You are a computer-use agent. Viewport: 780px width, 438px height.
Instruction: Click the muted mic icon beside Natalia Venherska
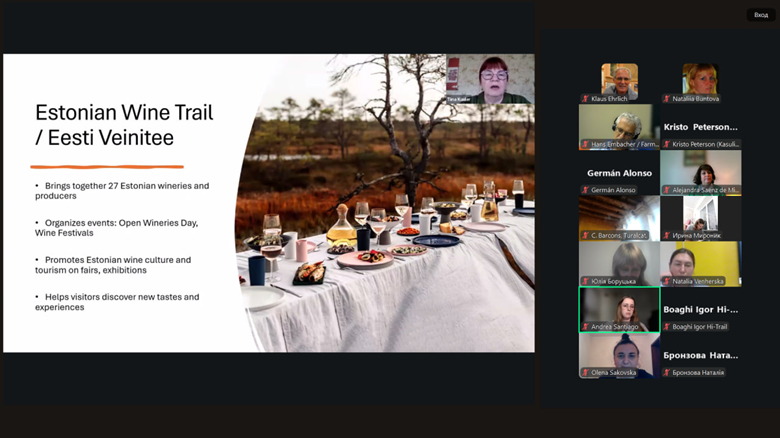coord(667,281)
